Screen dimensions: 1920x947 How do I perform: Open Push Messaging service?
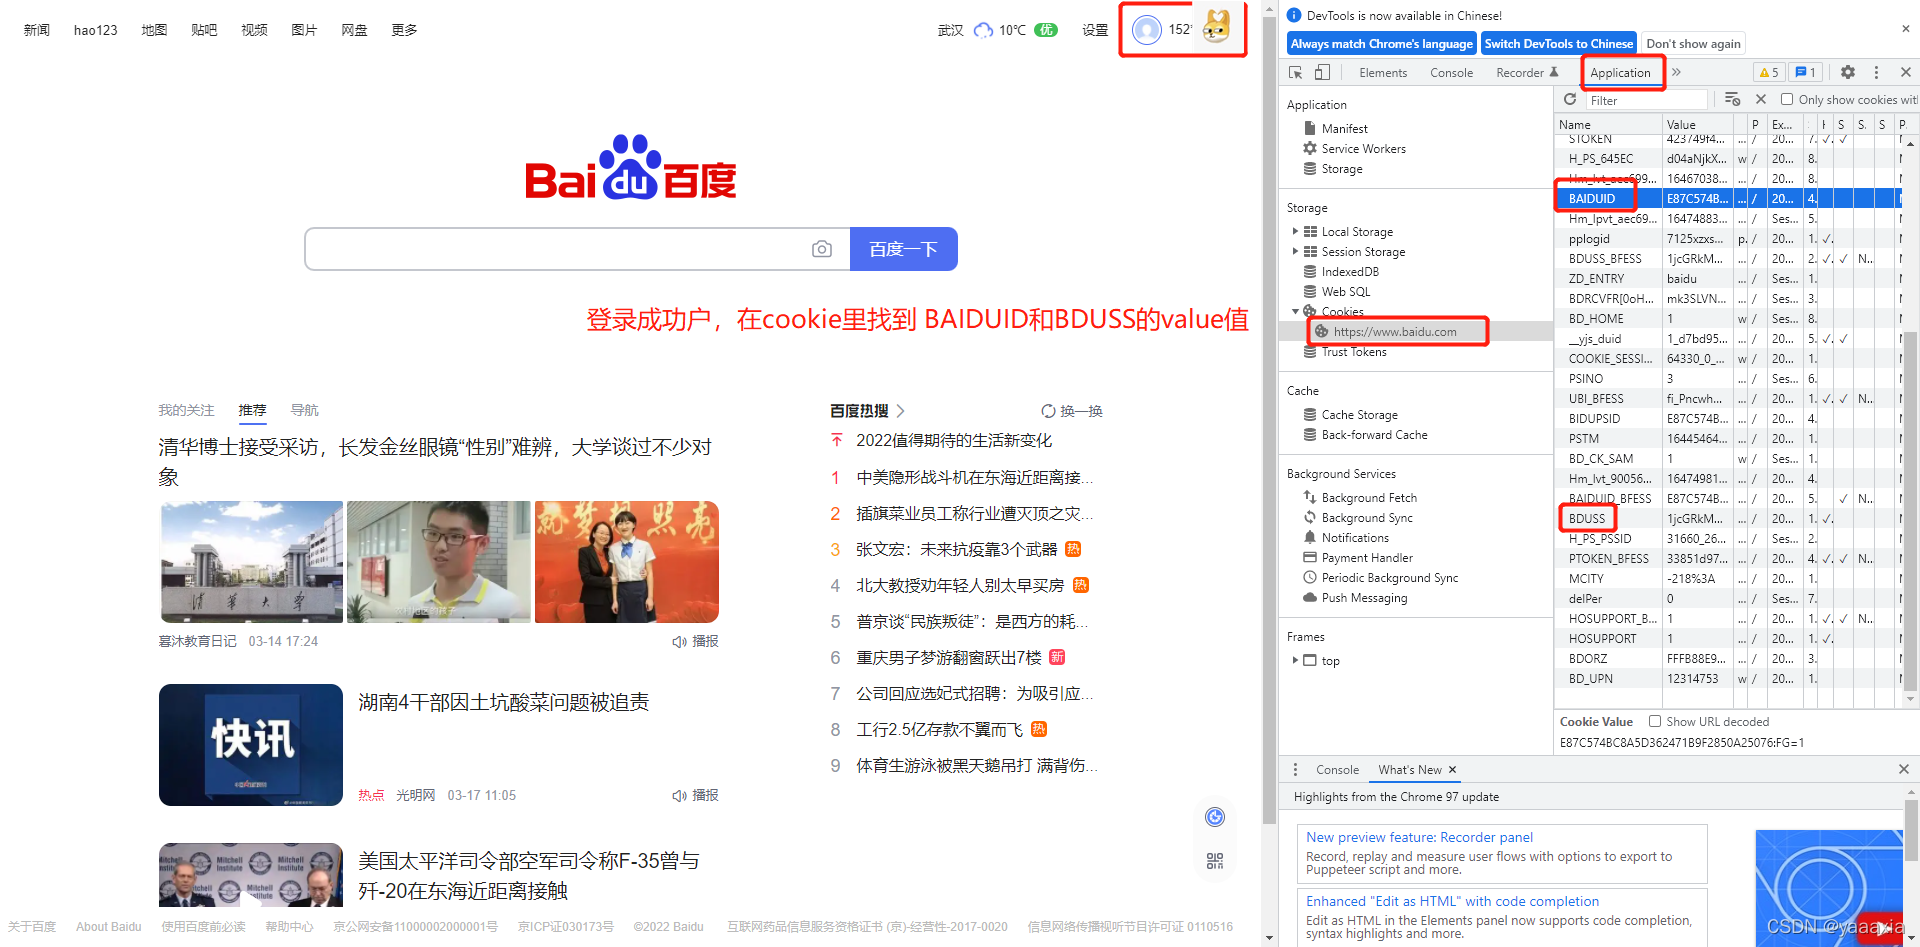pyautogui.click(x=1363, y=597)
